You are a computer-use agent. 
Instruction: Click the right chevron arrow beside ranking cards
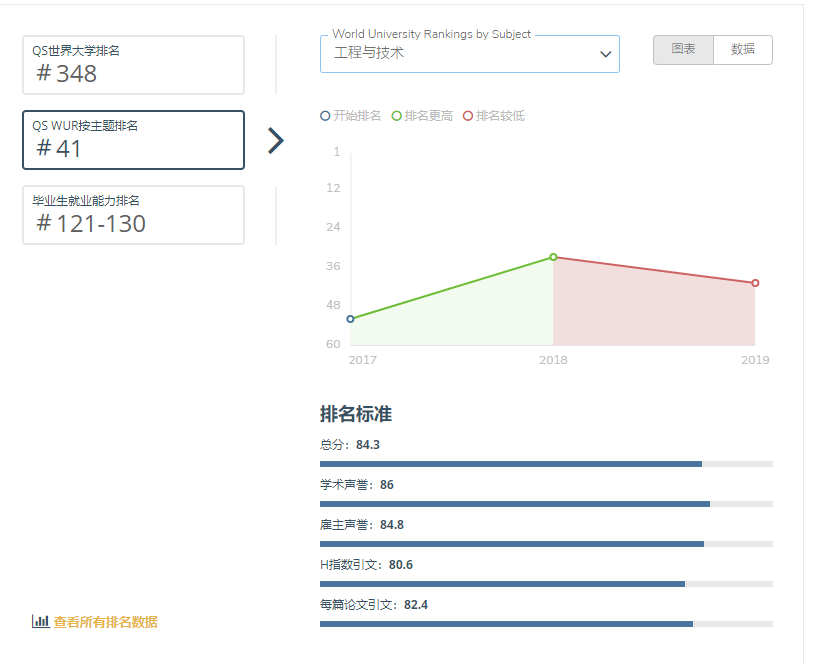point(276,141)
